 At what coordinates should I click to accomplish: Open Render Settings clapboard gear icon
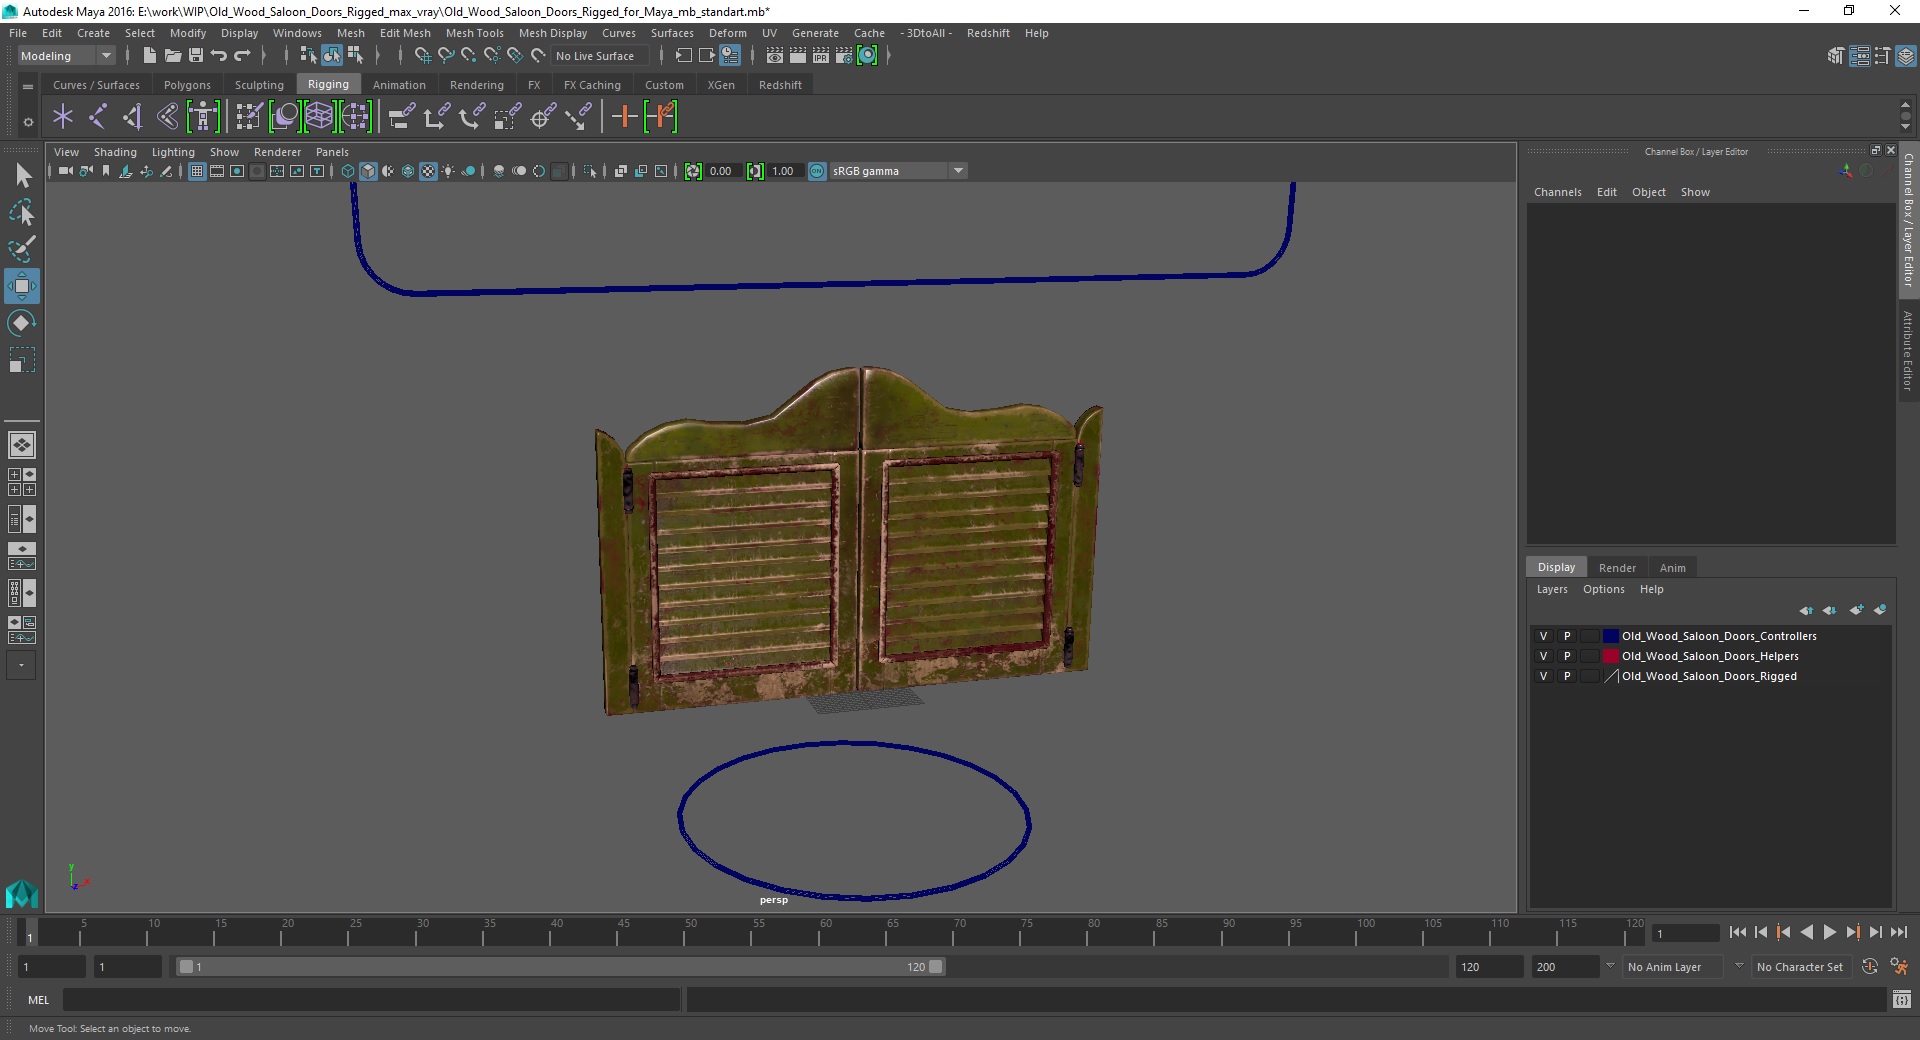tap(844, 56)
